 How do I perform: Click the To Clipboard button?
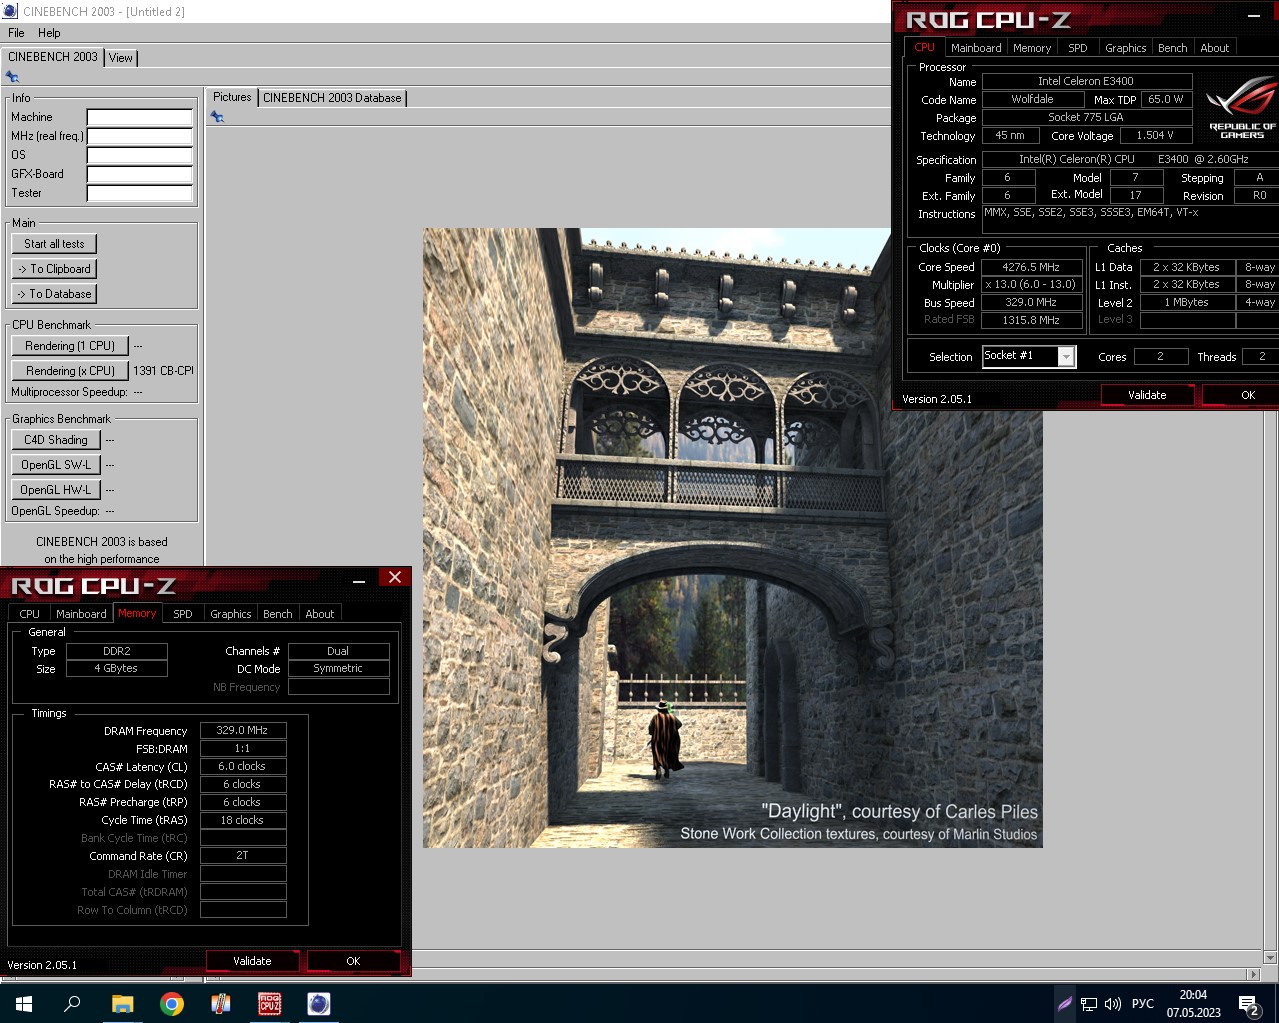point(54,269)
